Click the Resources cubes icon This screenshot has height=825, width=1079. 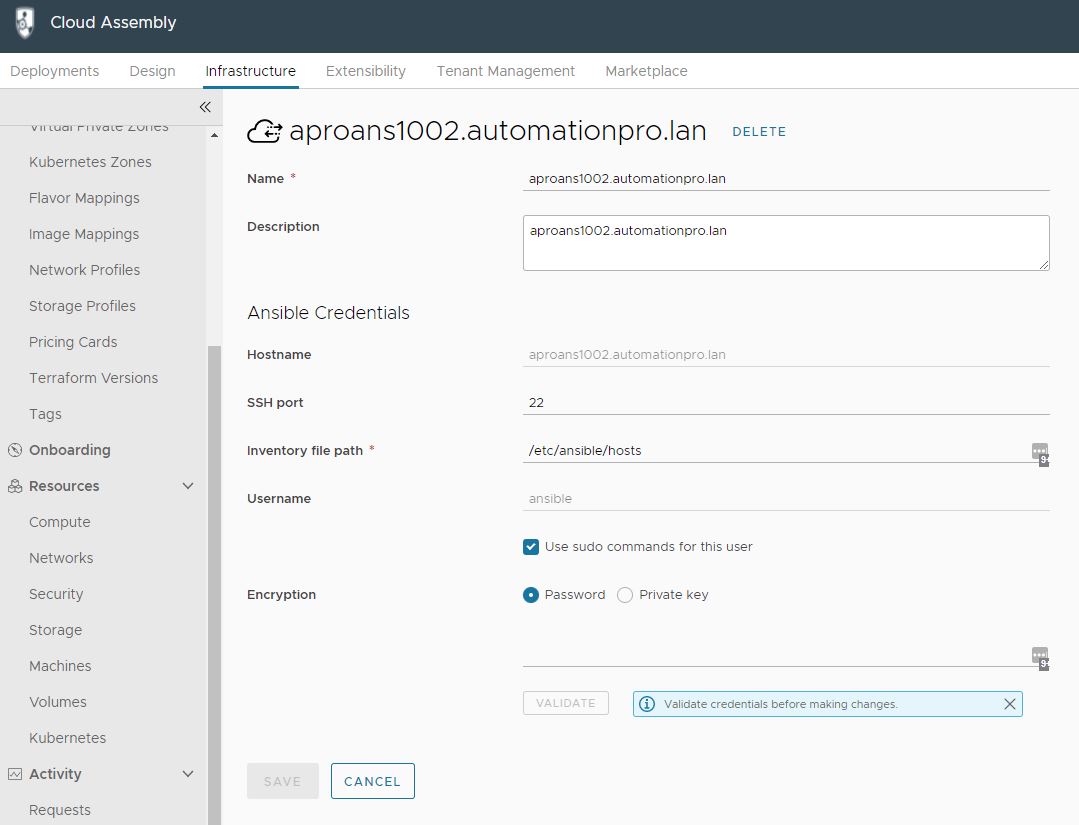click(x=15, y=486)
